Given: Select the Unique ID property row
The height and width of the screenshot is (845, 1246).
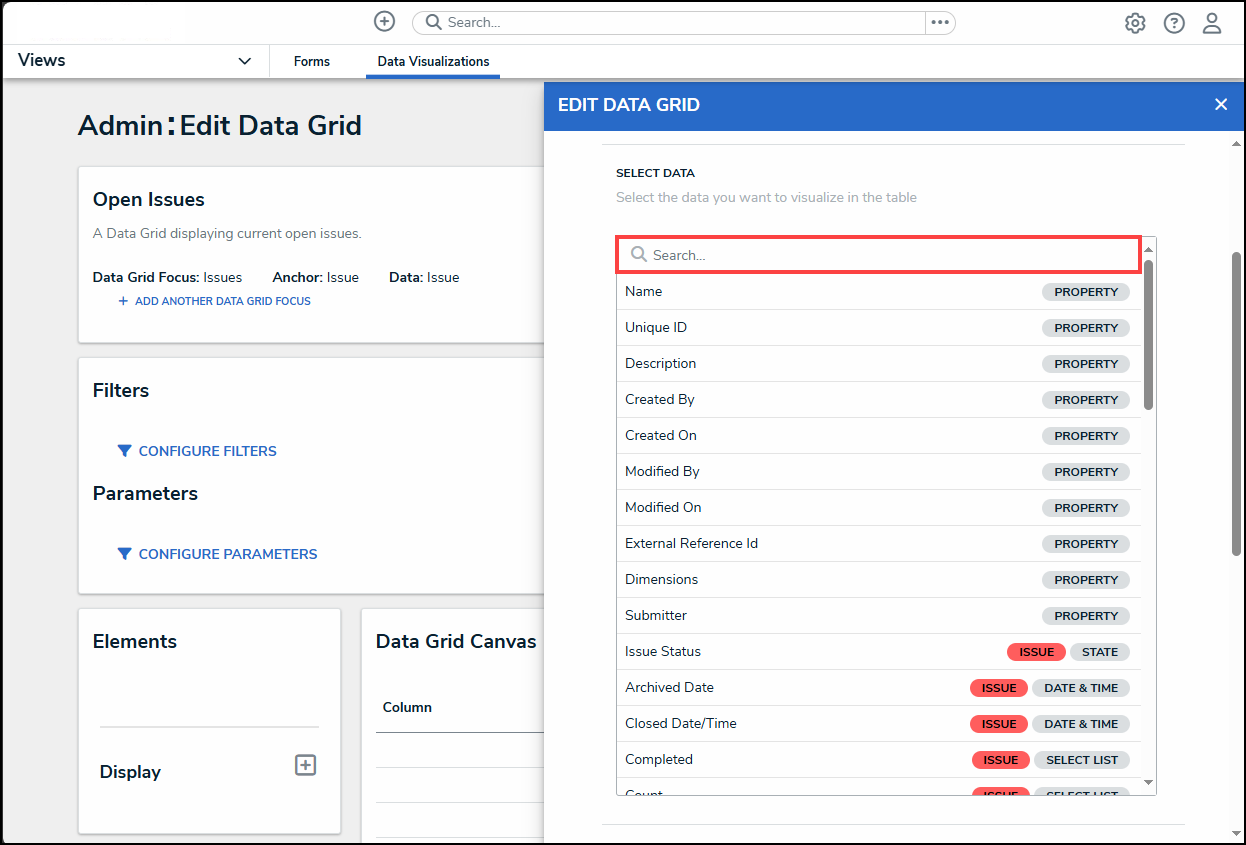Looking at the screenshot, I should [656, 327].
